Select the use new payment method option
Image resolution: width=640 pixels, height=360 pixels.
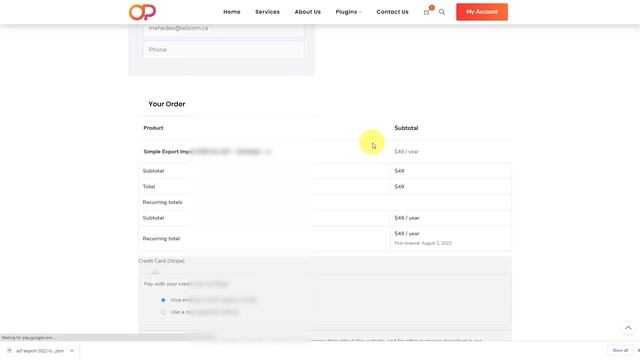(163, 312)
